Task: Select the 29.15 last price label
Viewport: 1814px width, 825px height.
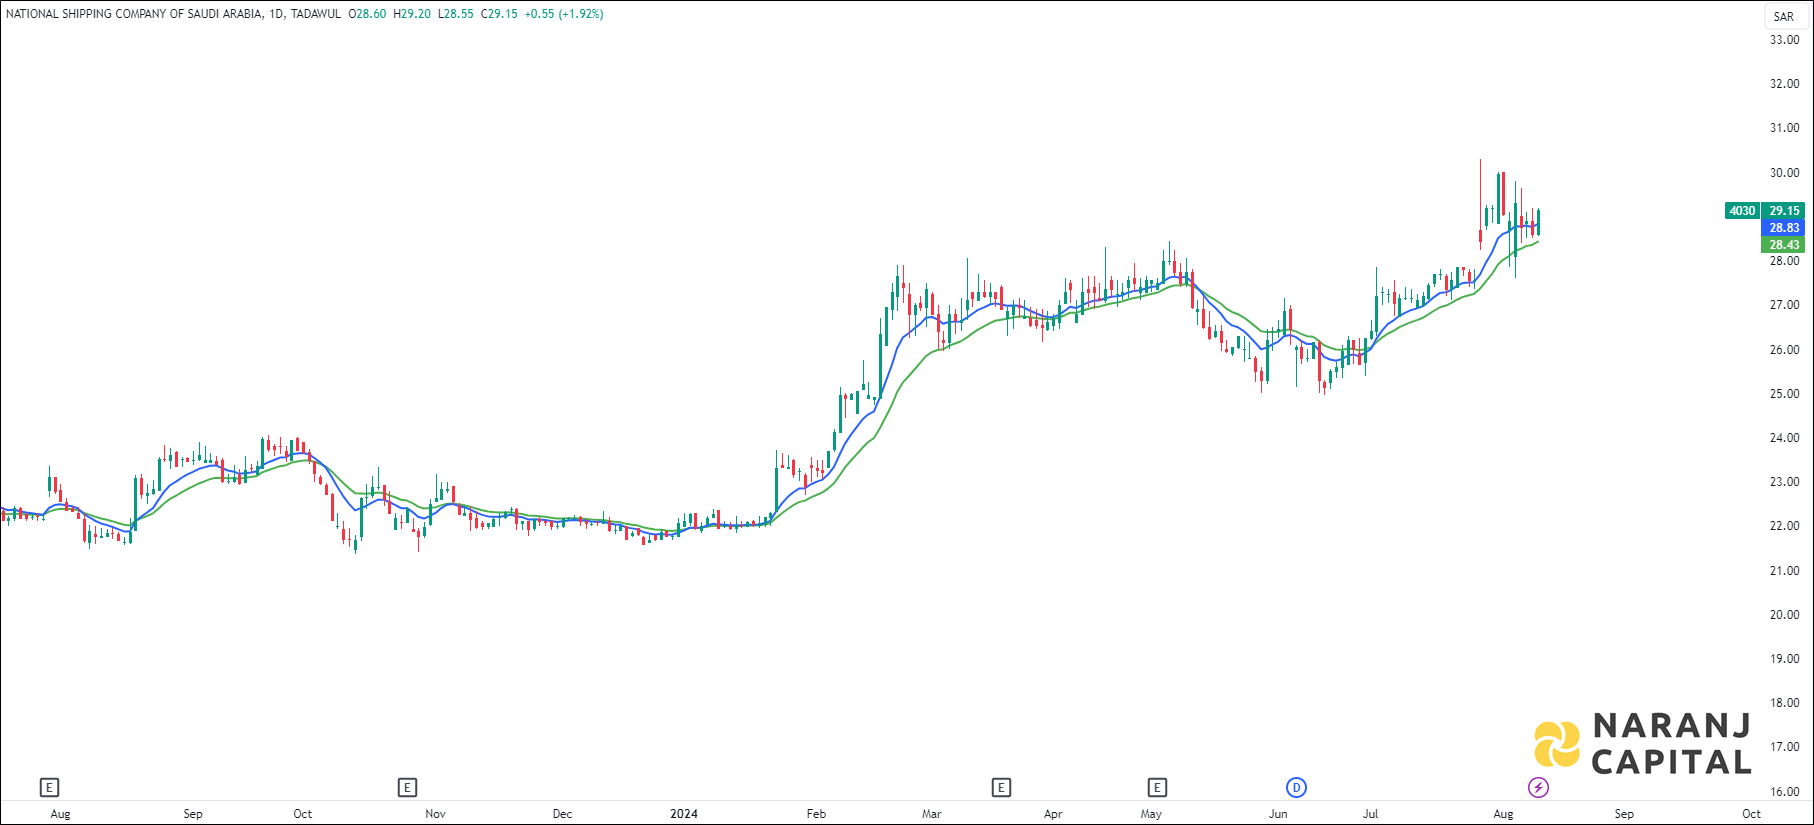Action: click(1784, 211)
